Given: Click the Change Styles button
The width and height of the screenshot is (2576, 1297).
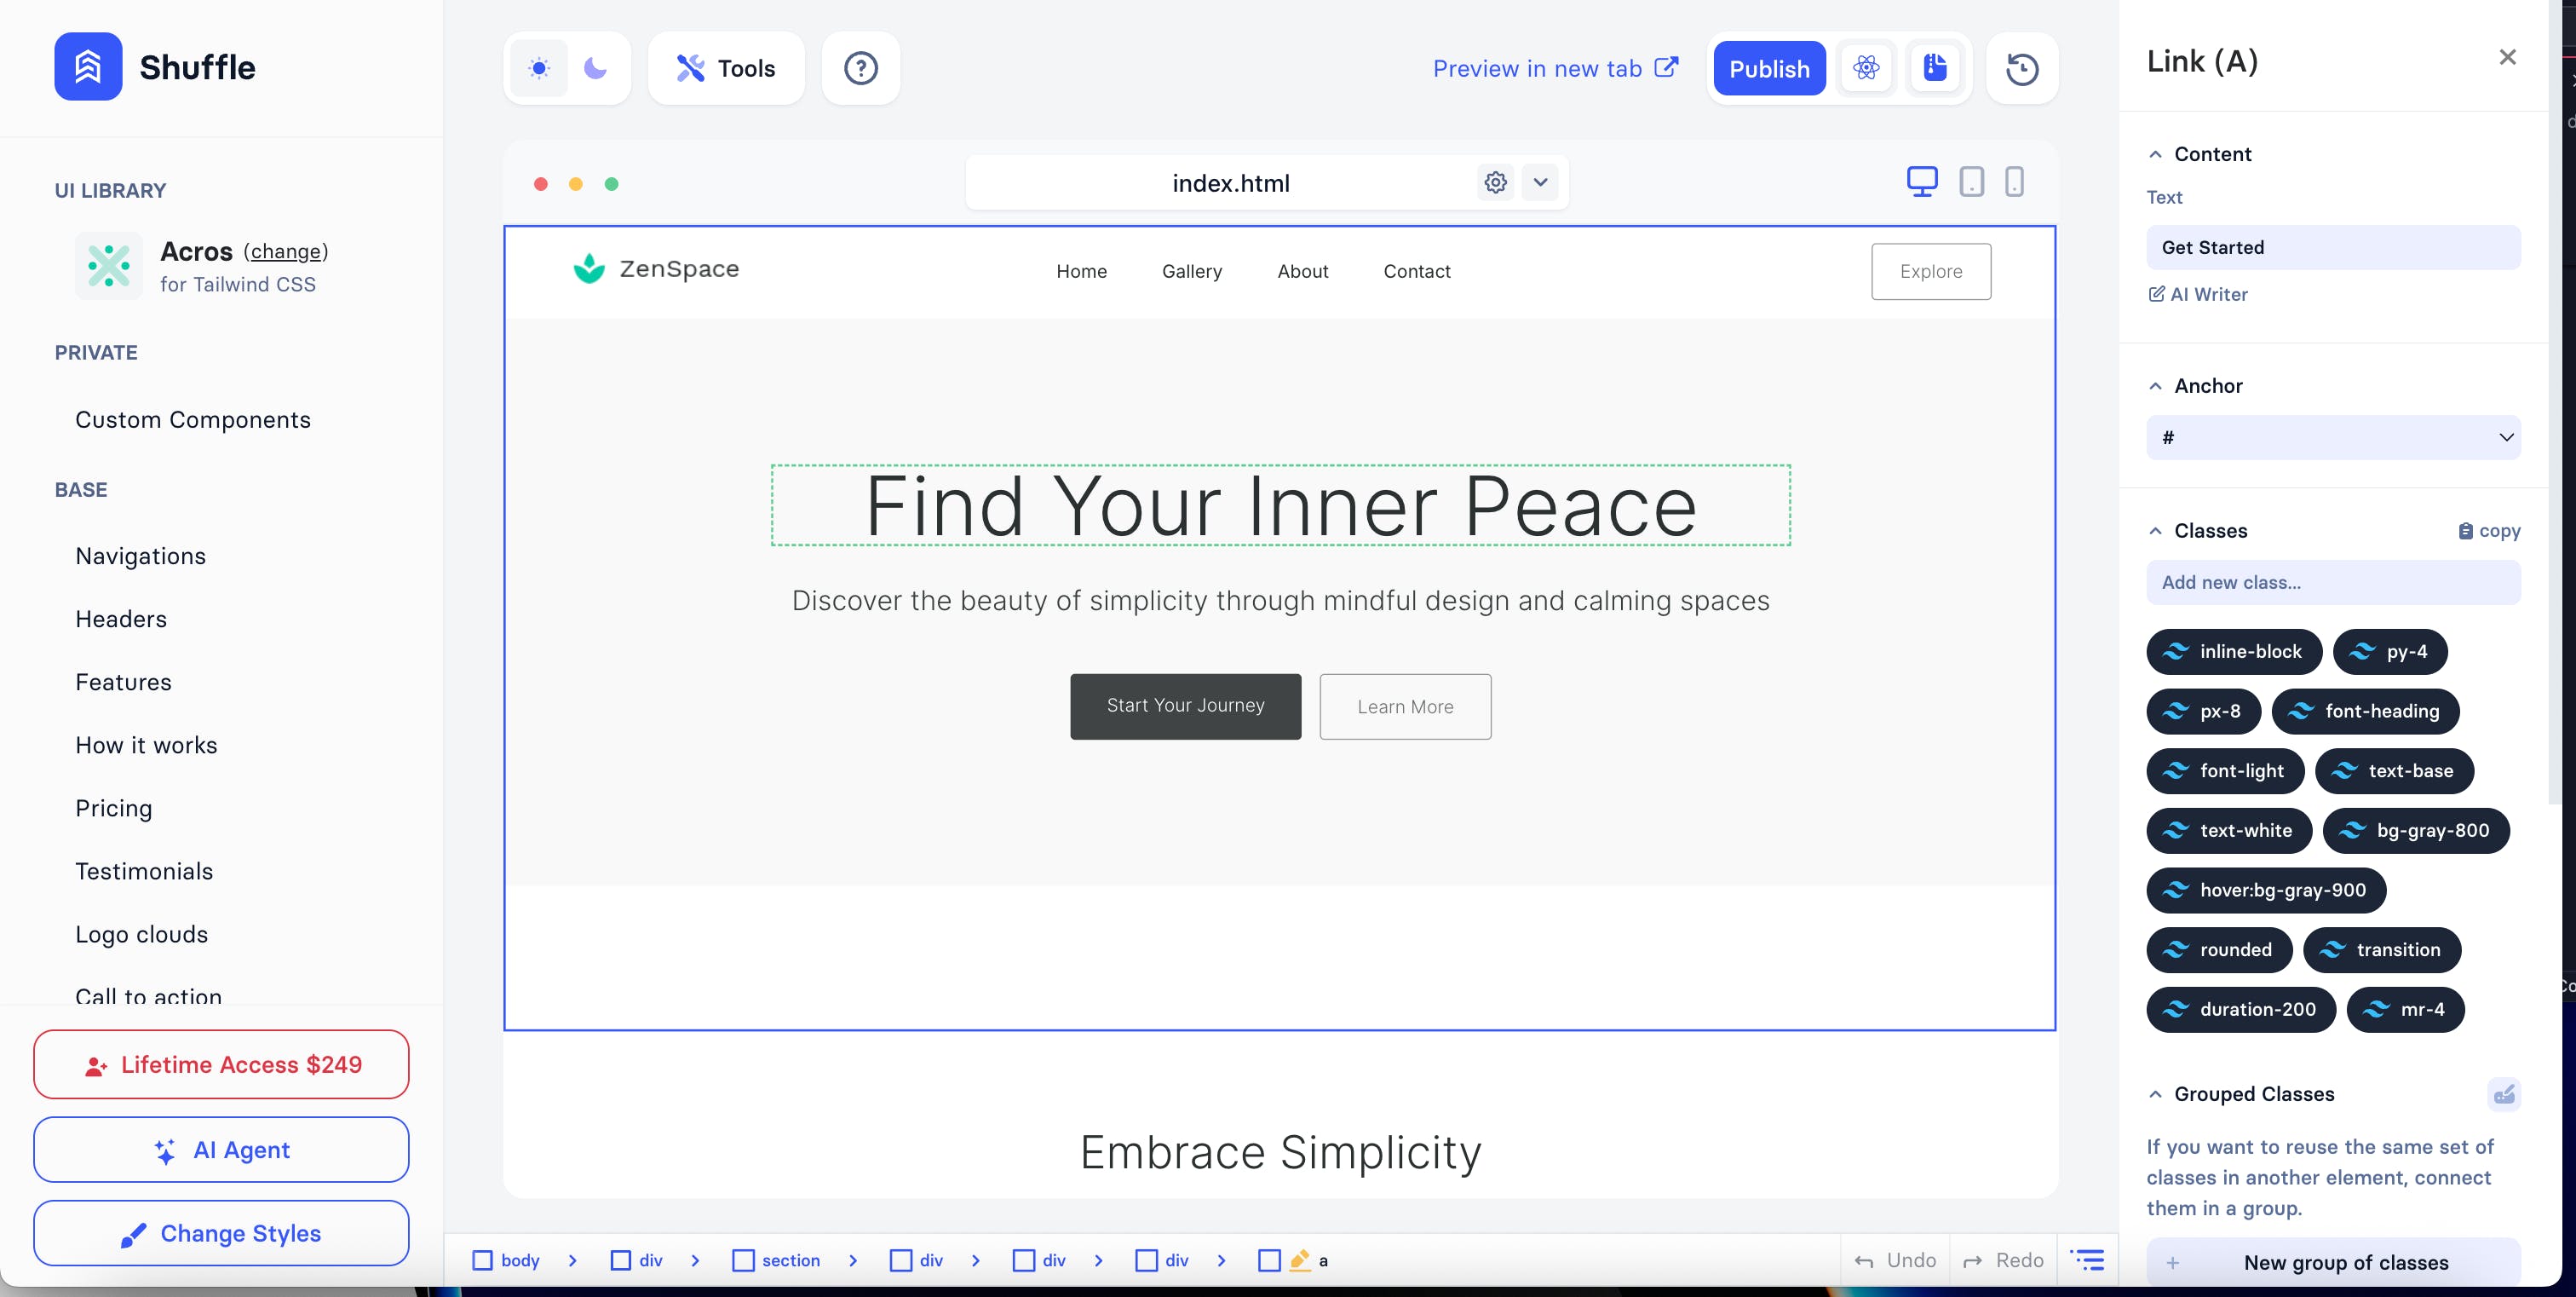Looking at the screenshot, I should [x=221, y=1232].
